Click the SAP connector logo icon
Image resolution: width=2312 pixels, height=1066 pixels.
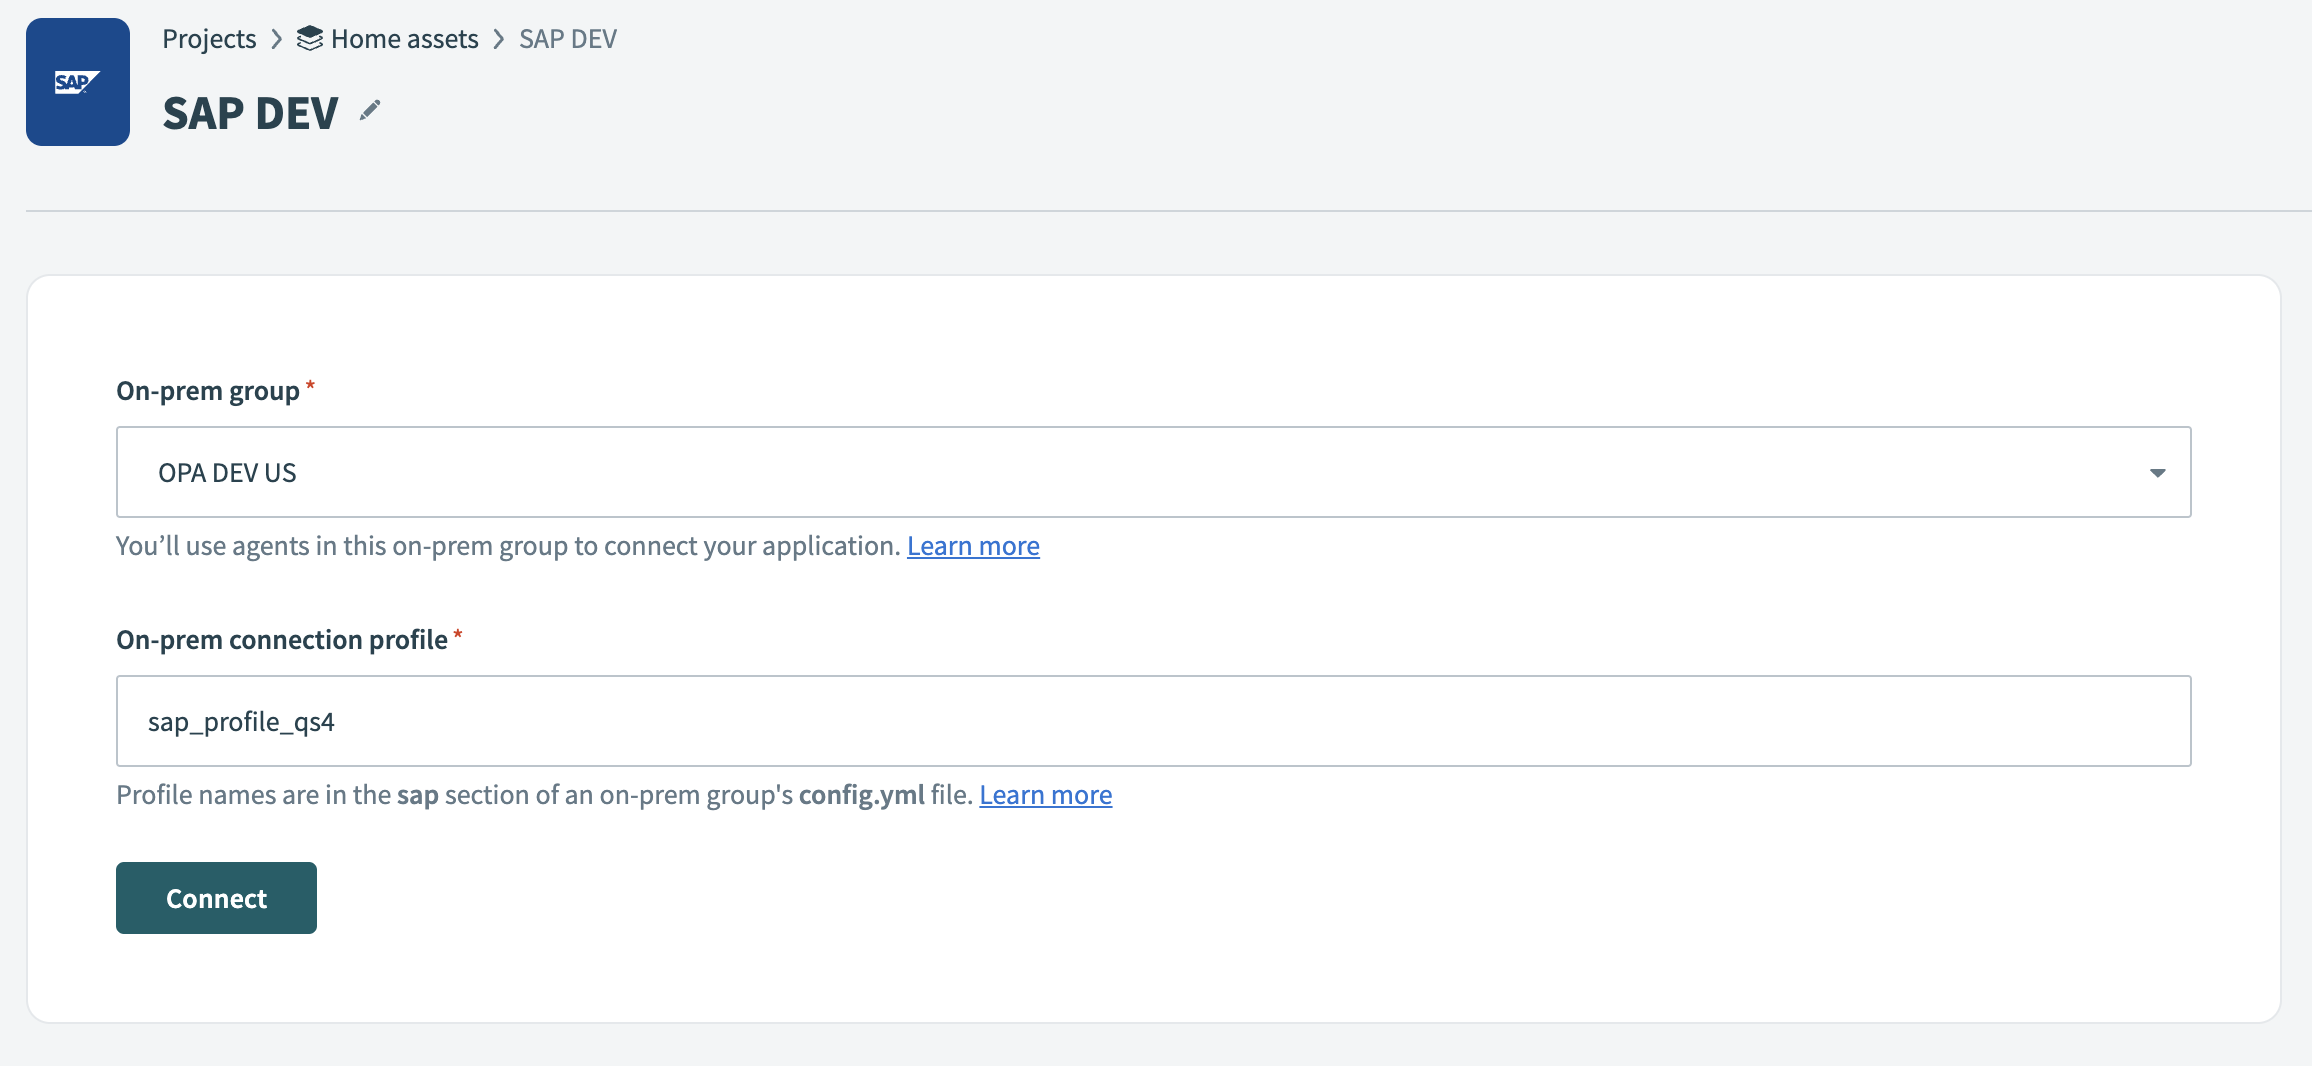78,82
